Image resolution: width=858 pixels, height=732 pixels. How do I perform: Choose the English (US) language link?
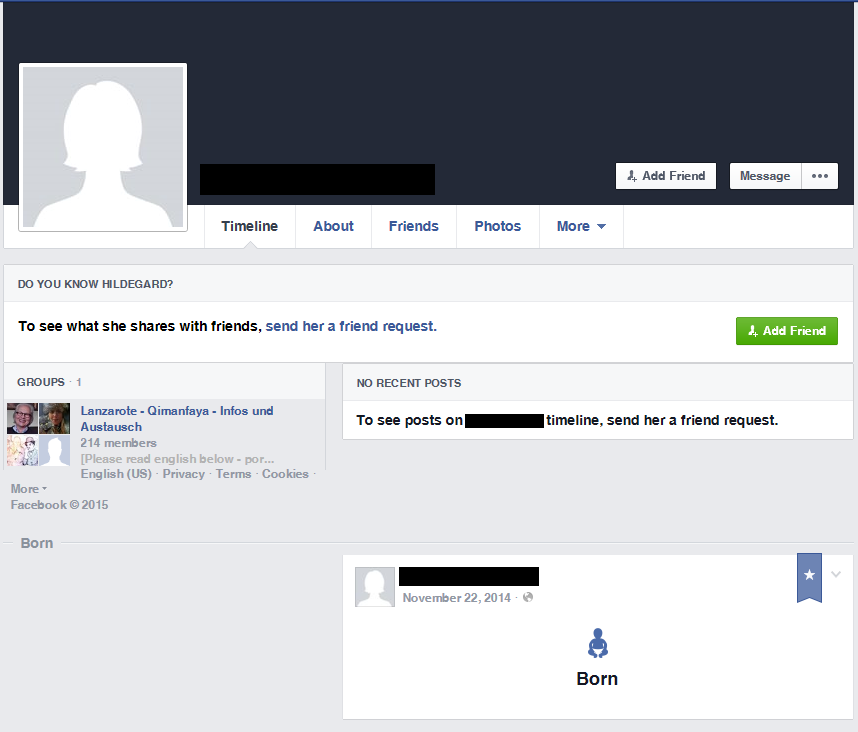(116, 474)
